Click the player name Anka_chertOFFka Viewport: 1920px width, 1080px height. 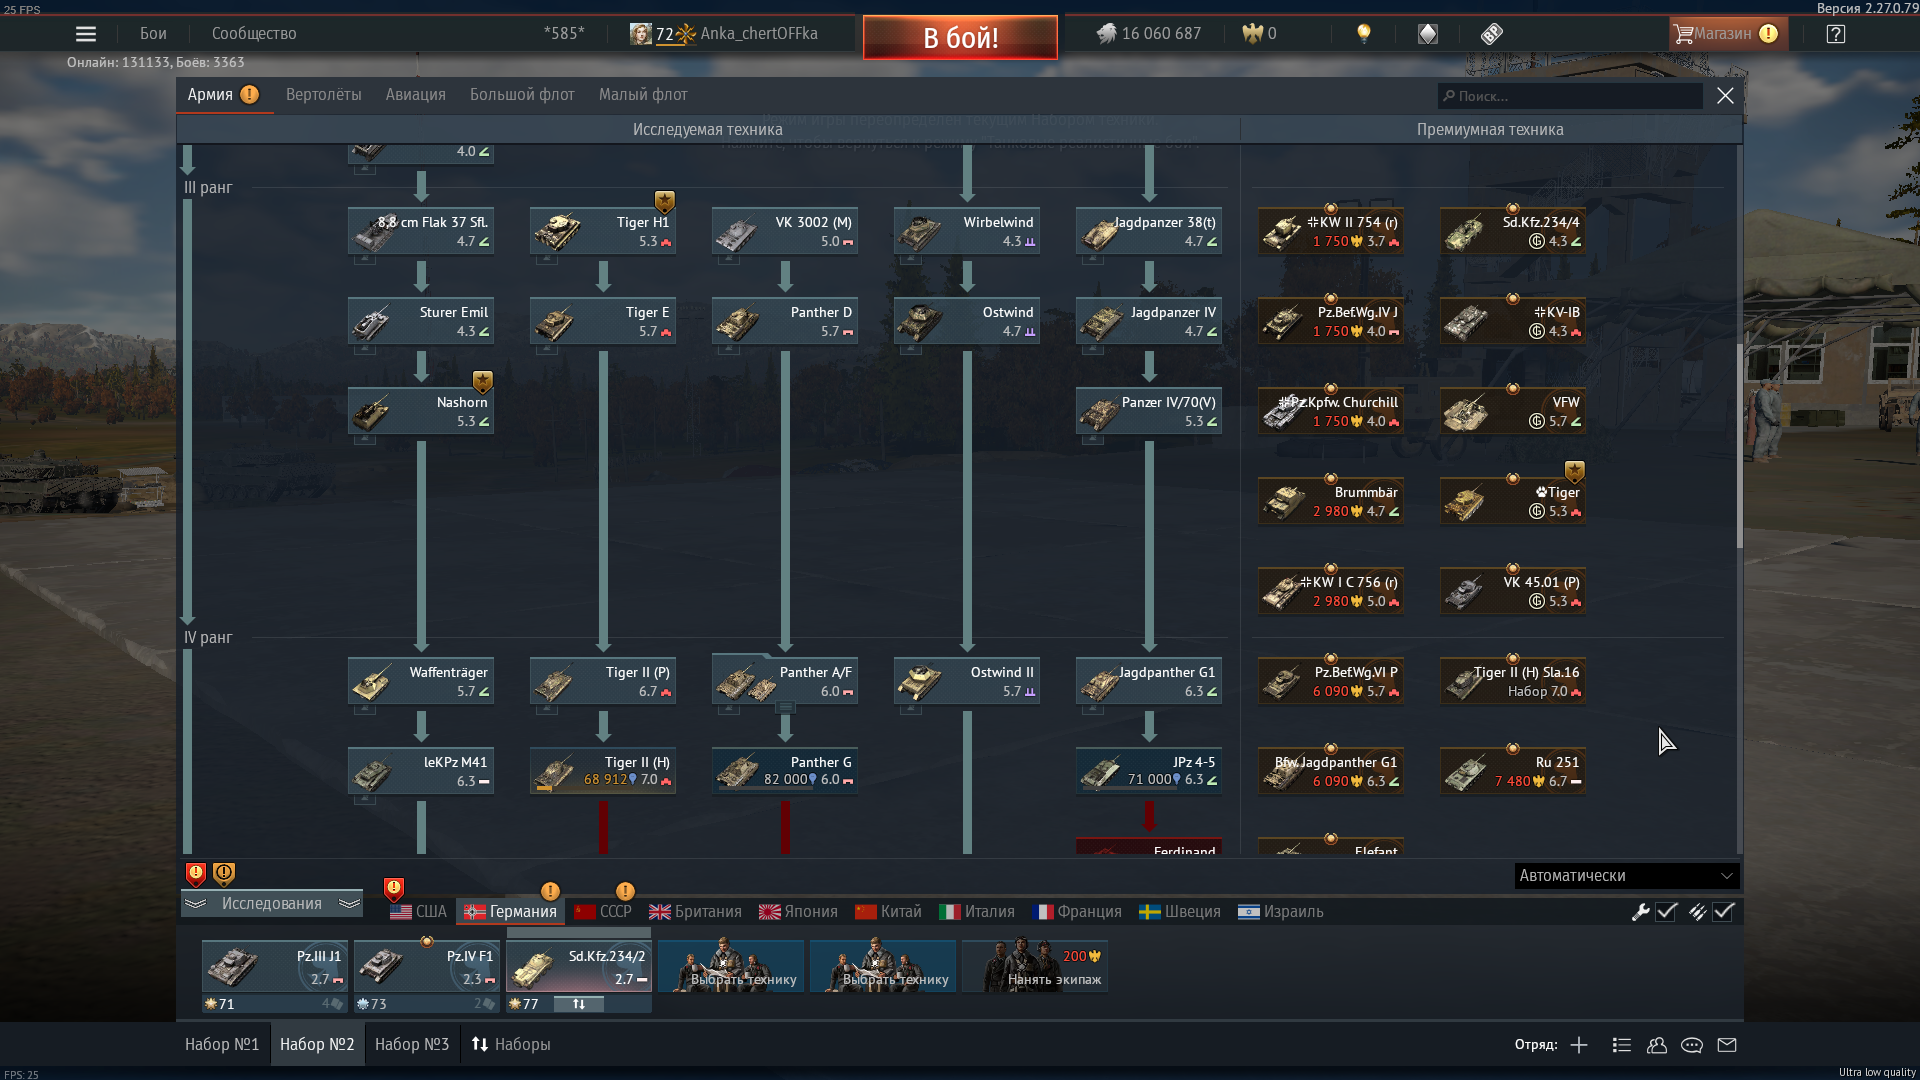pyautogui.click(x=759, y=34)
